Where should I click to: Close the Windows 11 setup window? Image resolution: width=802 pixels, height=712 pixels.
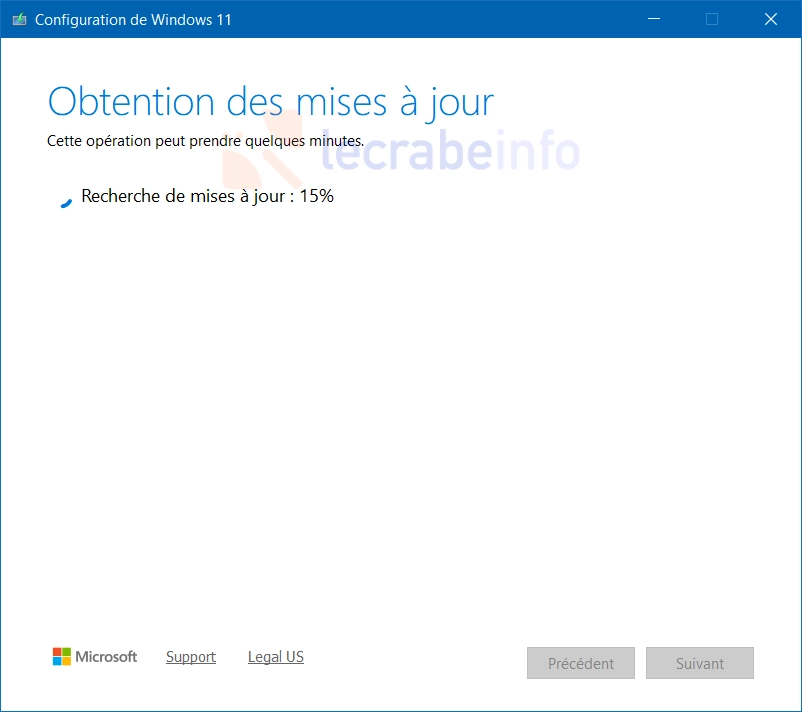[770, 19]
